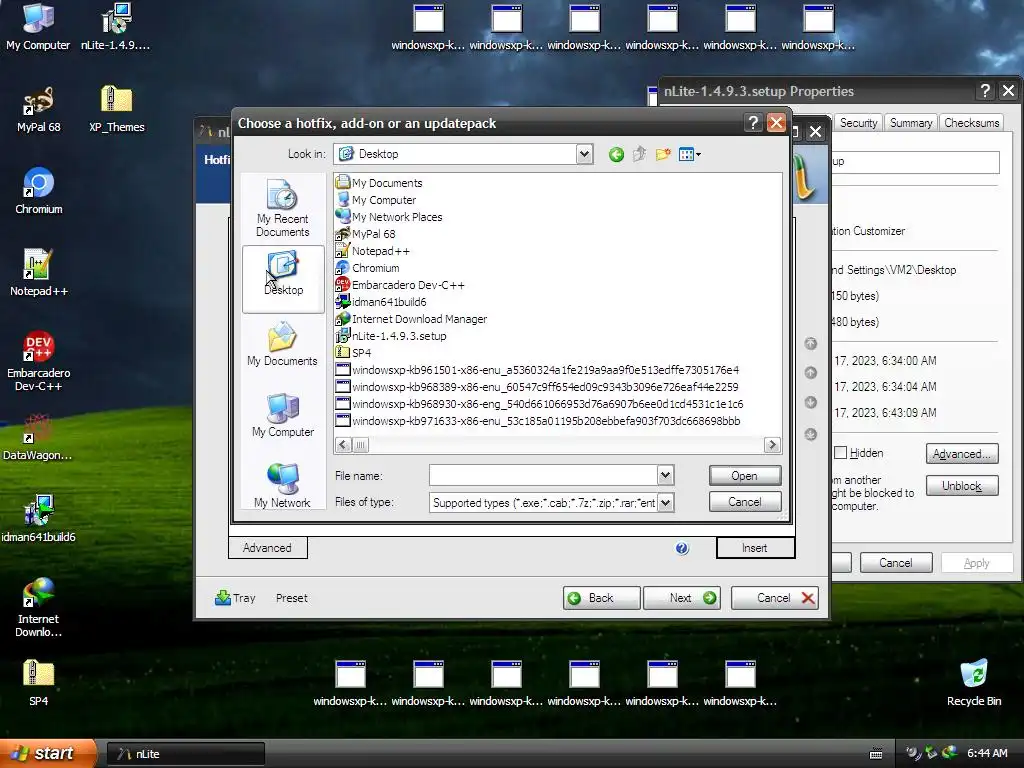Select Notepad++ in the file list
The image size is (1024, 768).
(x=372, y=251)
